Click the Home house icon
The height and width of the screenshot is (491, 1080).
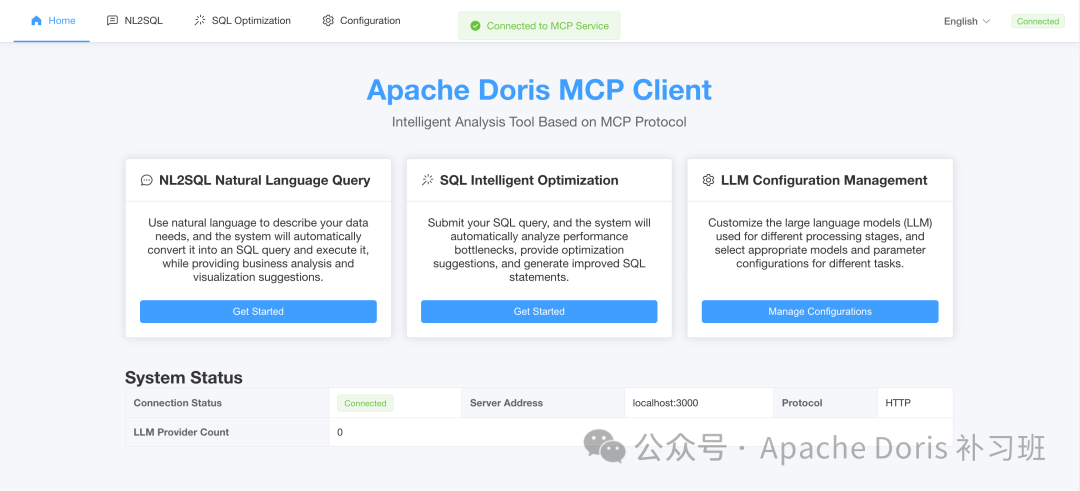click(37, 21)
